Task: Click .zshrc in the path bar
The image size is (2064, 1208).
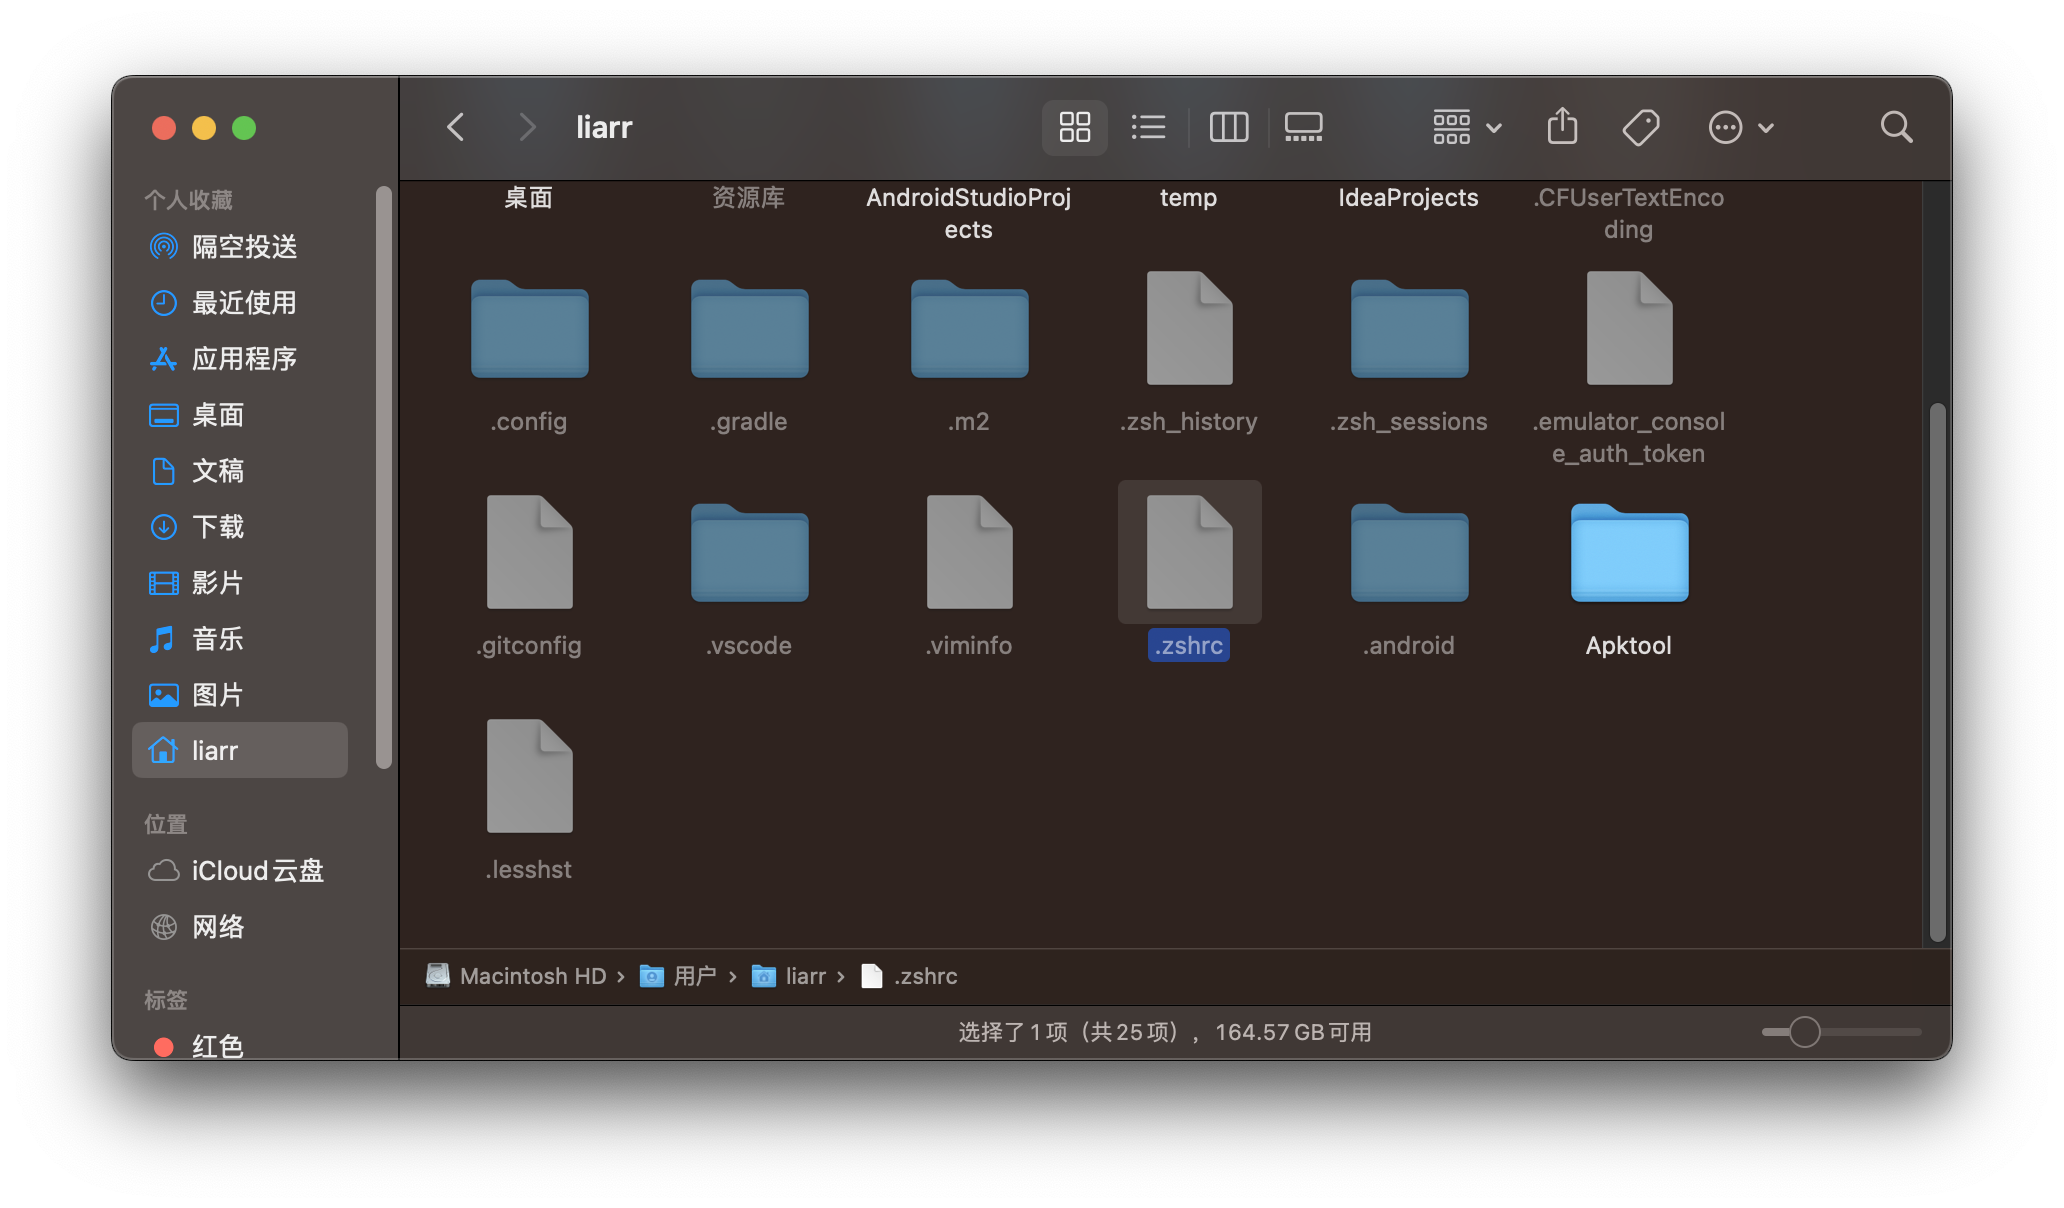Action: [908, 976]
